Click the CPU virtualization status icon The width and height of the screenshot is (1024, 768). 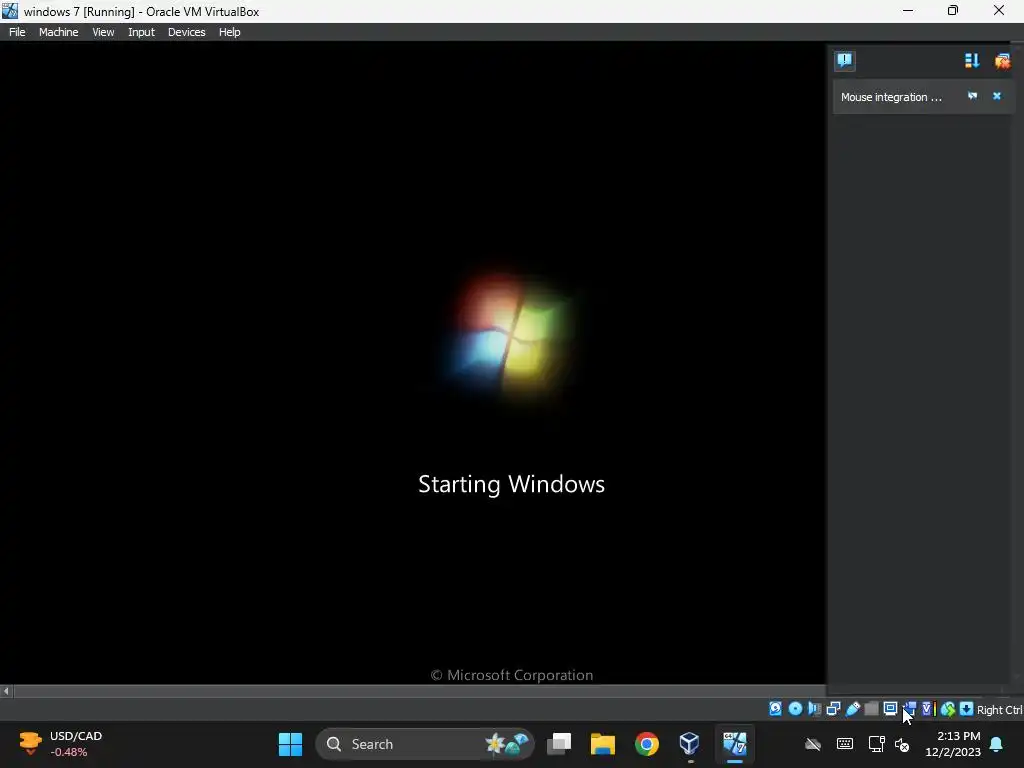(x=929, y=709)
